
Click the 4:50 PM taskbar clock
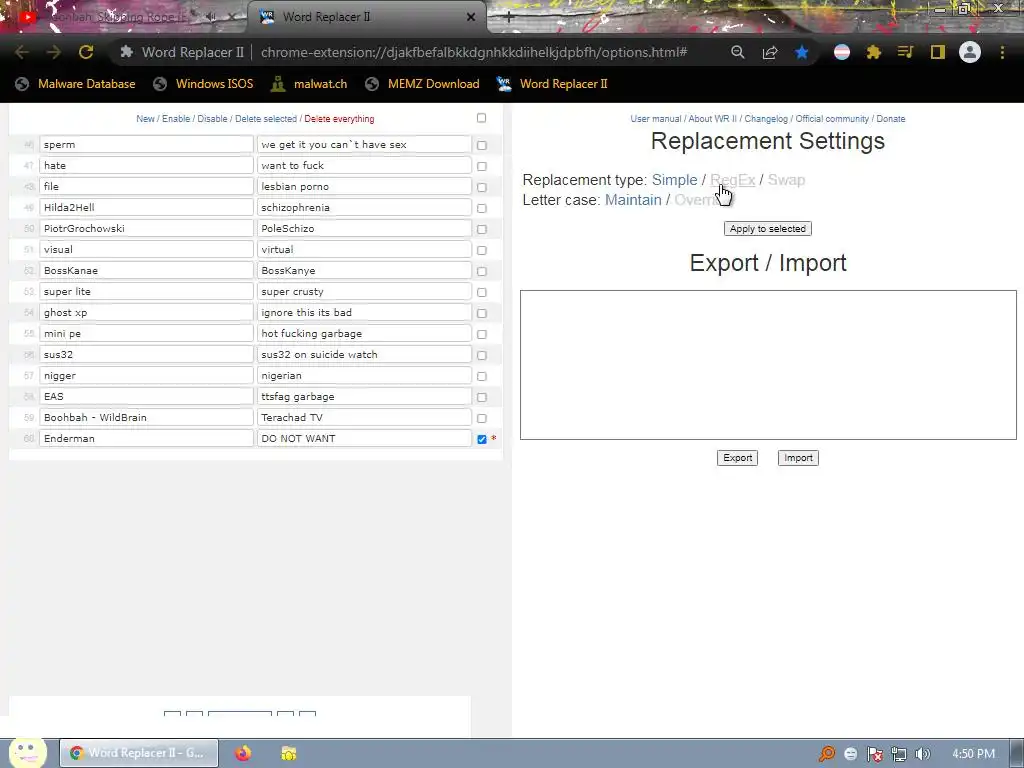(973, 754)
